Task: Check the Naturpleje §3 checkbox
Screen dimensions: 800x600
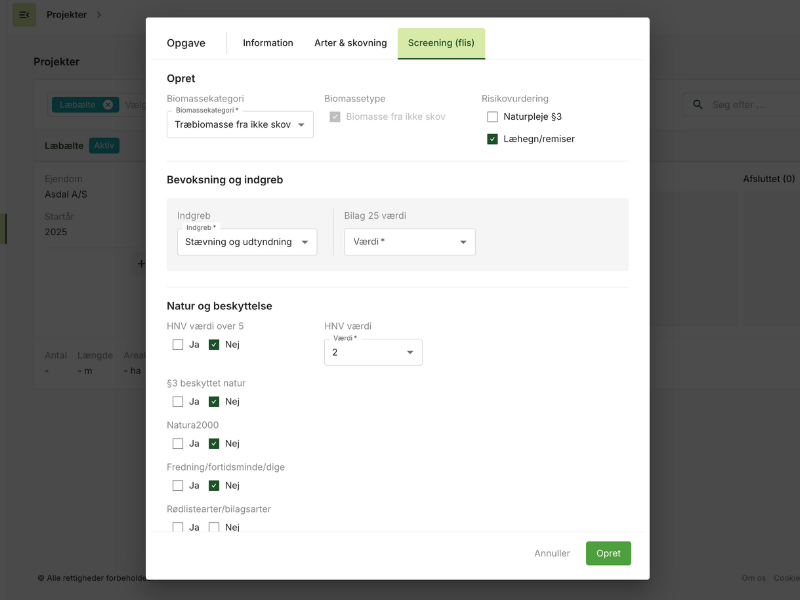Action: coord(492,117)
